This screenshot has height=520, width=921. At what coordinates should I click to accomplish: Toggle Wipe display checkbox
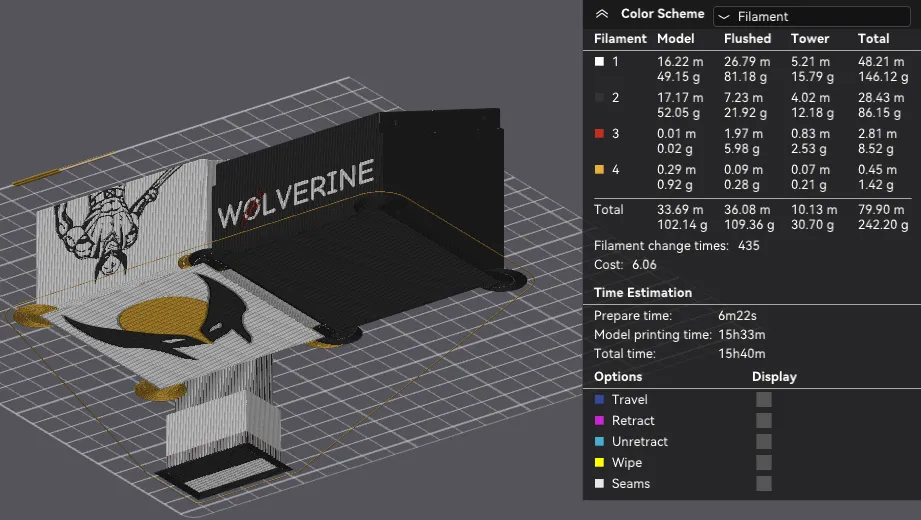click(x=764, y=462)
